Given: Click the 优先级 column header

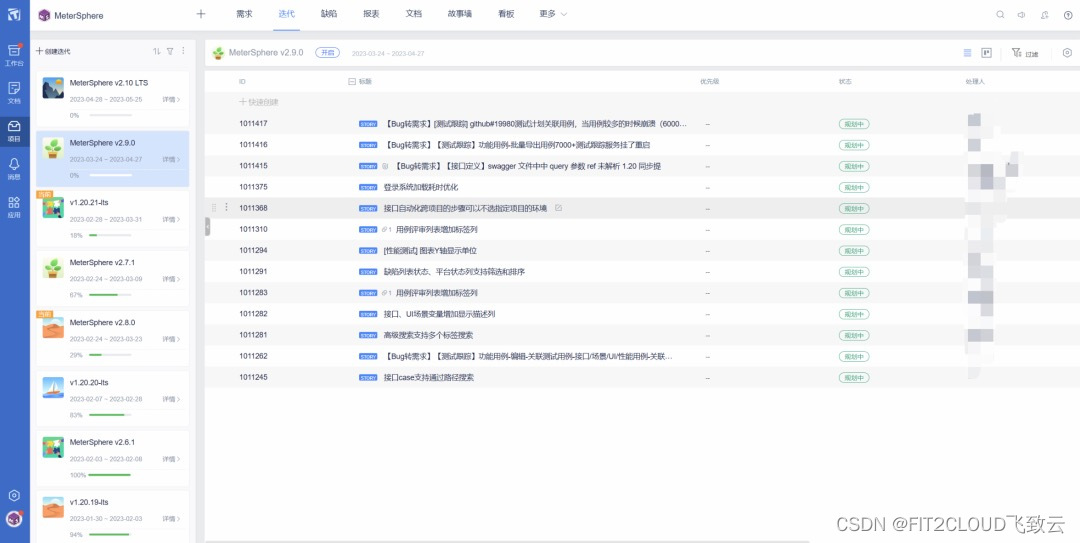Looking at the screenshot, I should (710, 81).
